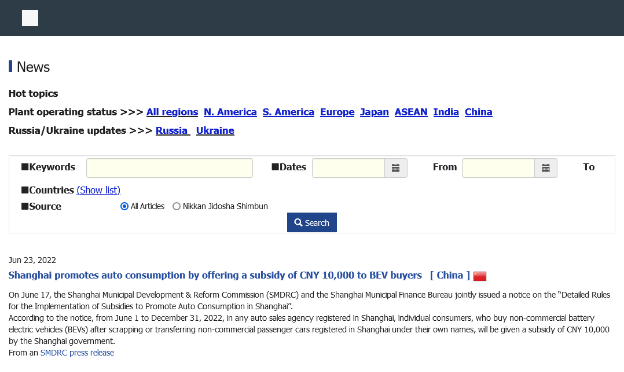Click the white square logo in header

[x=30, y=18]
